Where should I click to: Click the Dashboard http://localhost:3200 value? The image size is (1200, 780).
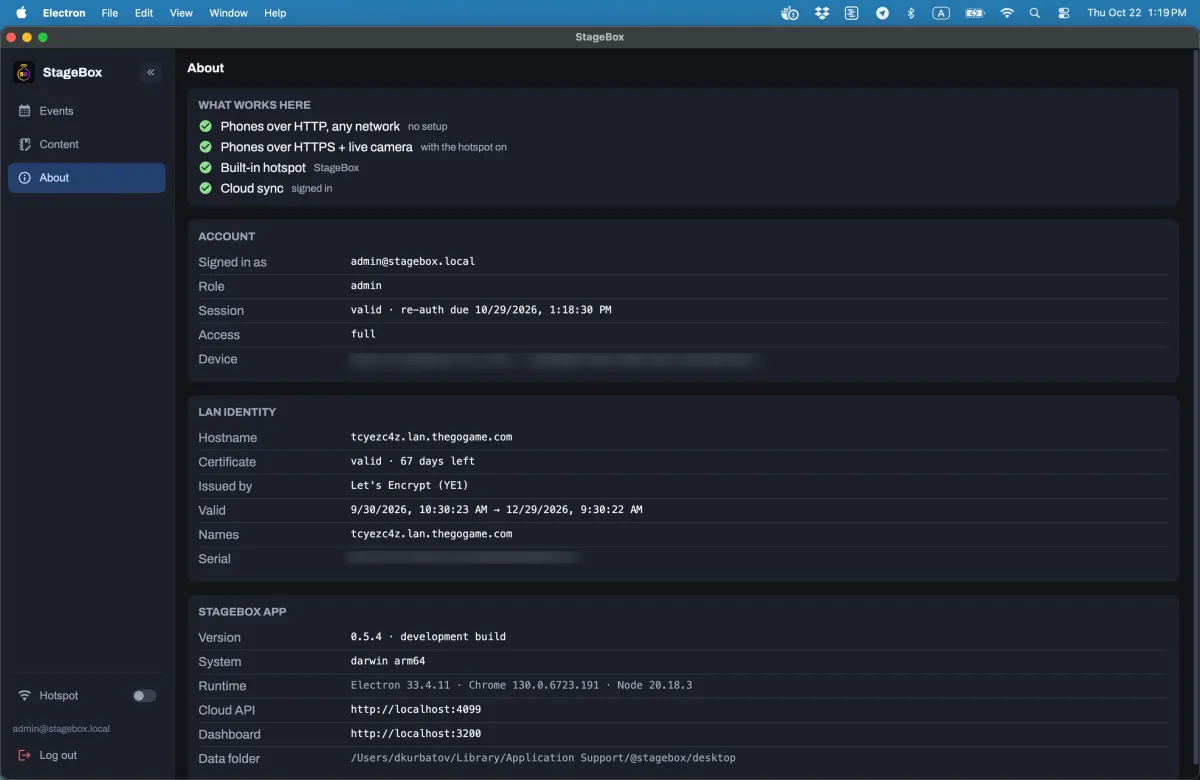pyautogui.click(x=416, y=734)
